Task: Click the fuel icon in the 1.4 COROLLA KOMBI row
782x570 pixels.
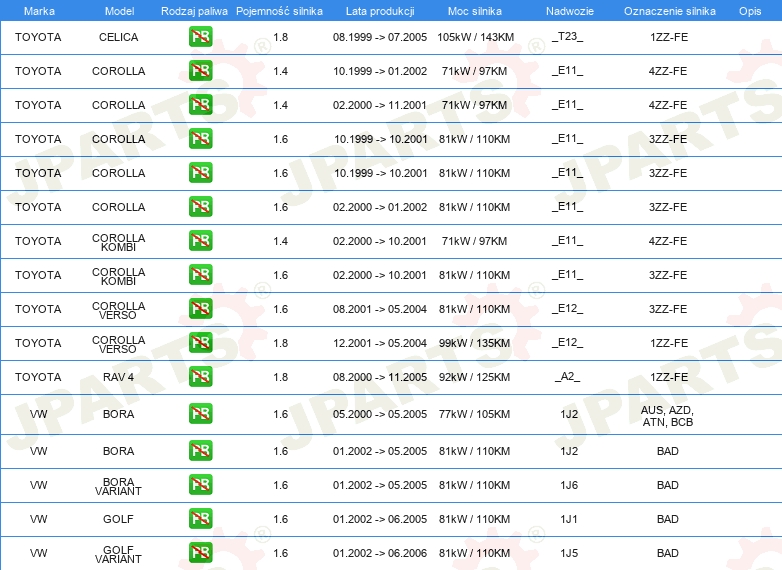Action: click(x=200, y=241)
